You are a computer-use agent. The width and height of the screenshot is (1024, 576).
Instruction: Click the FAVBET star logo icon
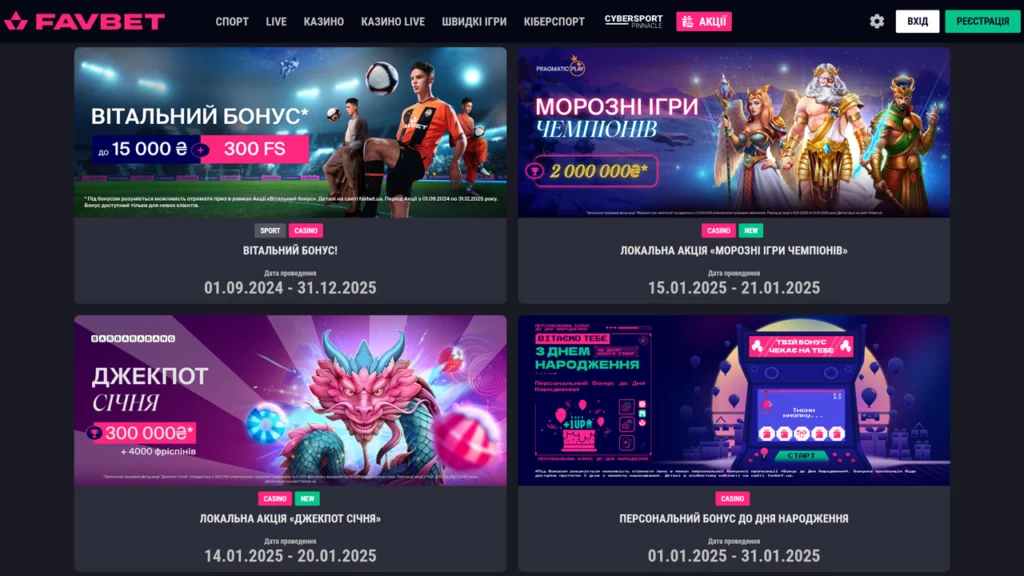pyautogui.click(x=16, y=22)
